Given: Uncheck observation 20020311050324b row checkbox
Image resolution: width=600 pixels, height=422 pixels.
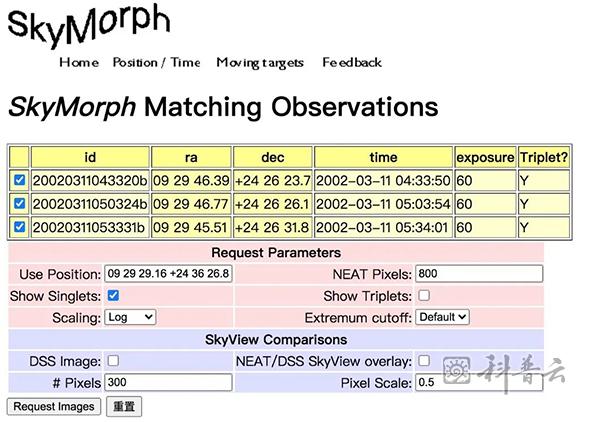Looking at the screenshot, I should [x=20, y=203].
